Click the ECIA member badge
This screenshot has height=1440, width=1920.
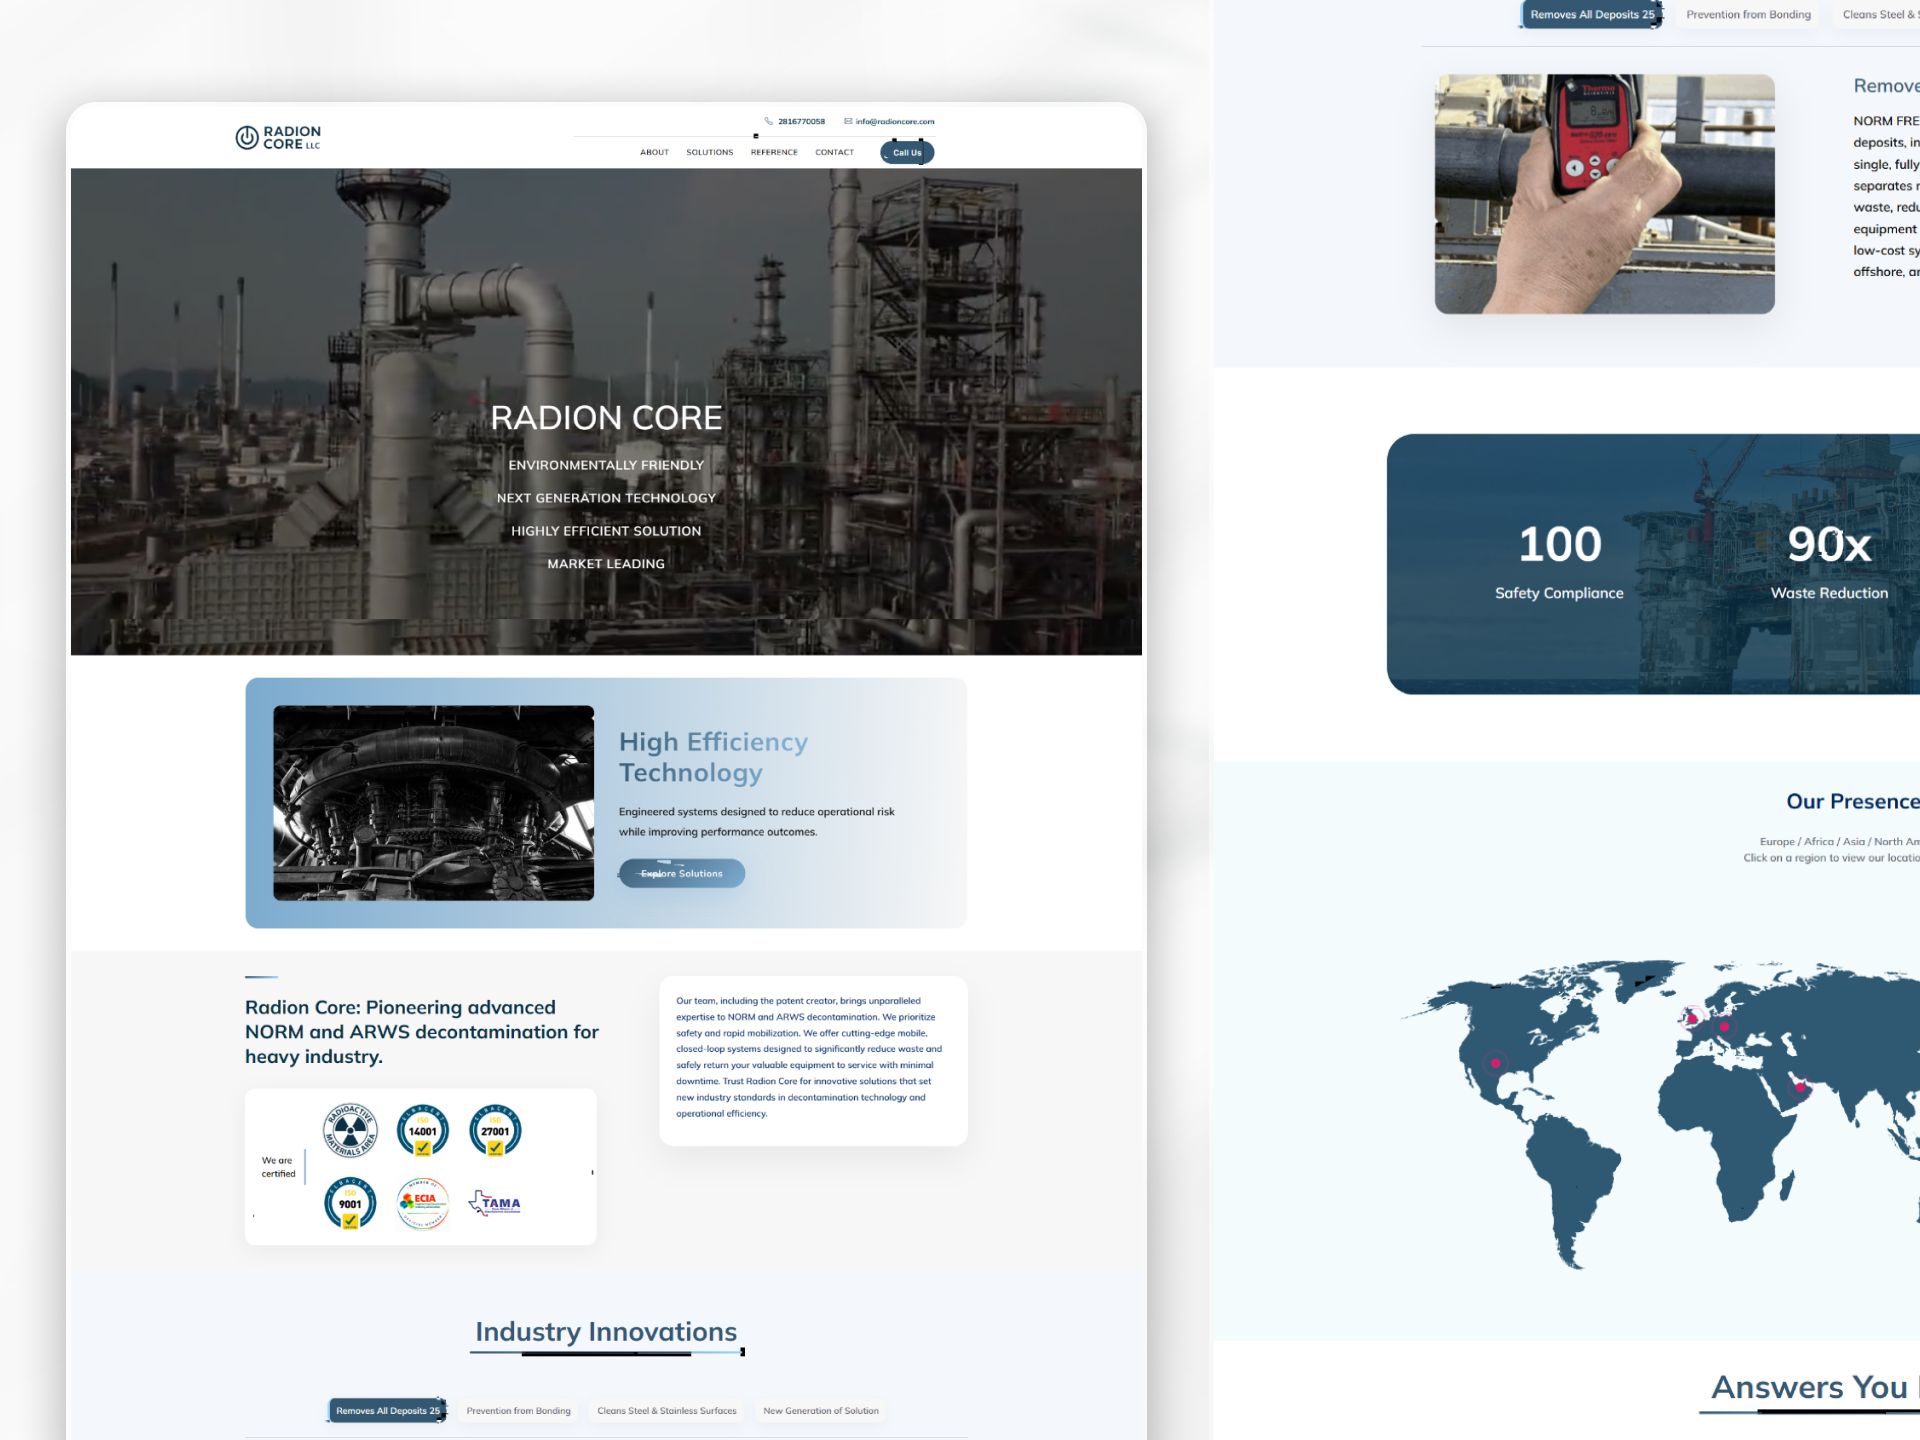point(423,1203)
